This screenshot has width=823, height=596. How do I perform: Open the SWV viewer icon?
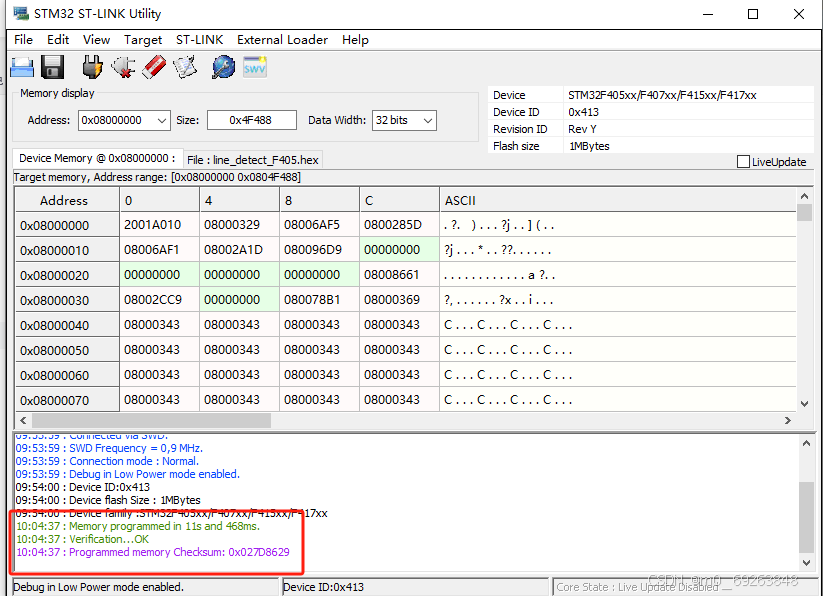(x=255, y=67)
